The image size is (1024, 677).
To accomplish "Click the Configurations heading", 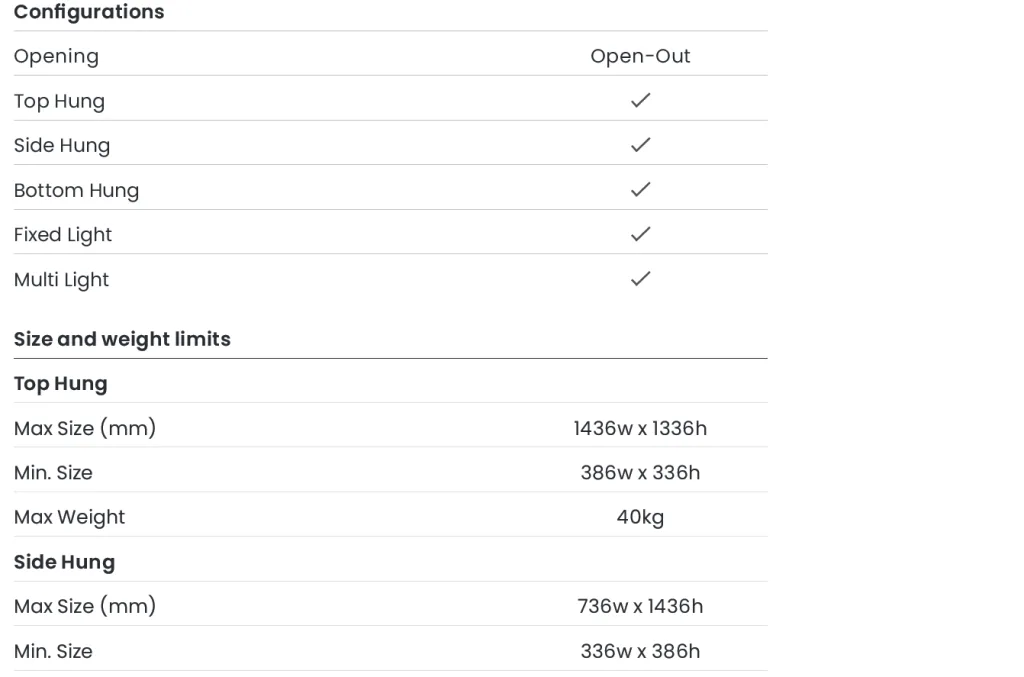I will pos(89,12).
